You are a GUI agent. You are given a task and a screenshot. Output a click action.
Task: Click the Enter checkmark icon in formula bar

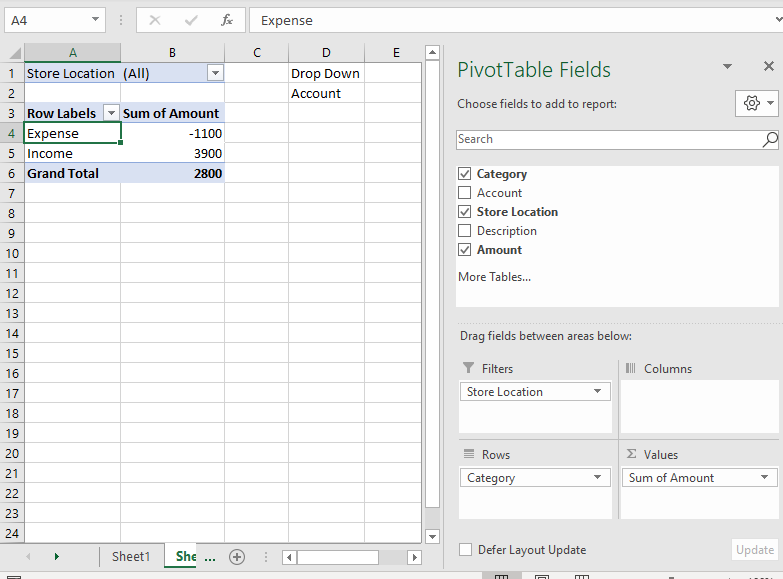pos(191,20)
